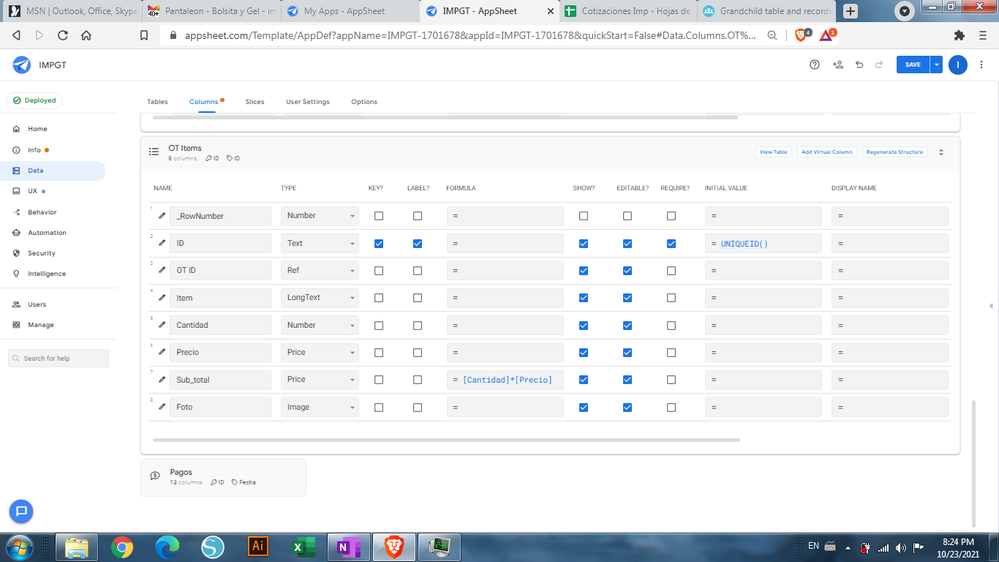The width and height of the screenshot is (999, 562).
Task: Open the Number type dropdown for _RowNumber
Action: click(x=319, y=216)
